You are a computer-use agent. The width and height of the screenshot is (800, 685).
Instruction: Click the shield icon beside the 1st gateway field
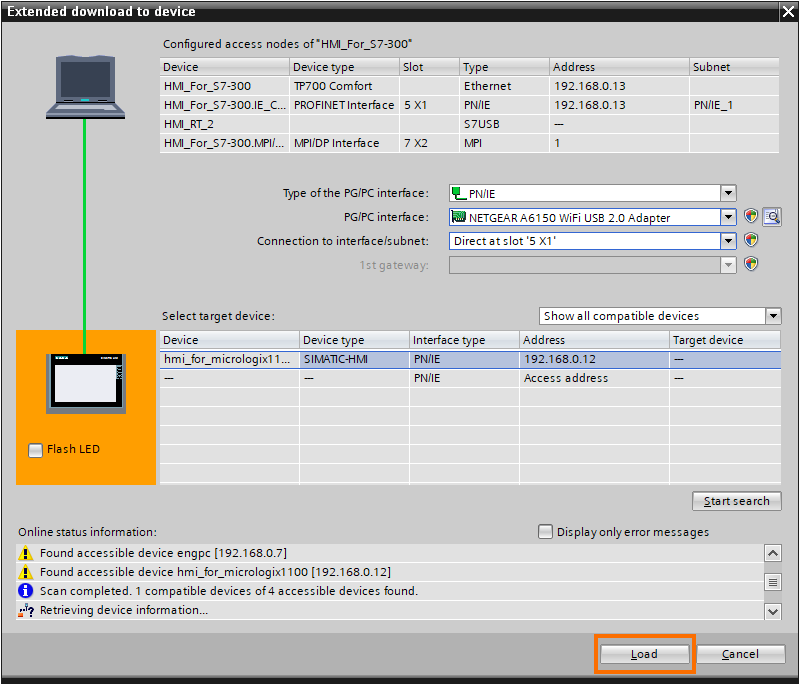(751, 264)
